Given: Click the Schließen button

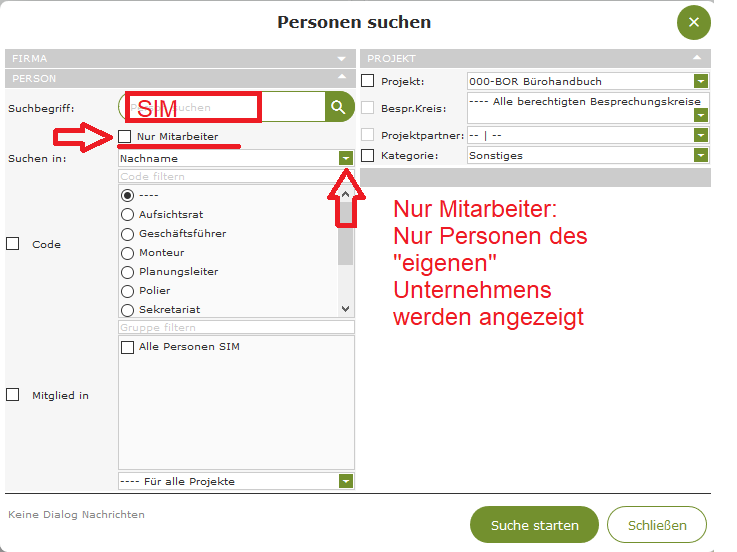Looking at the screenshot, I should coord(657,525).
